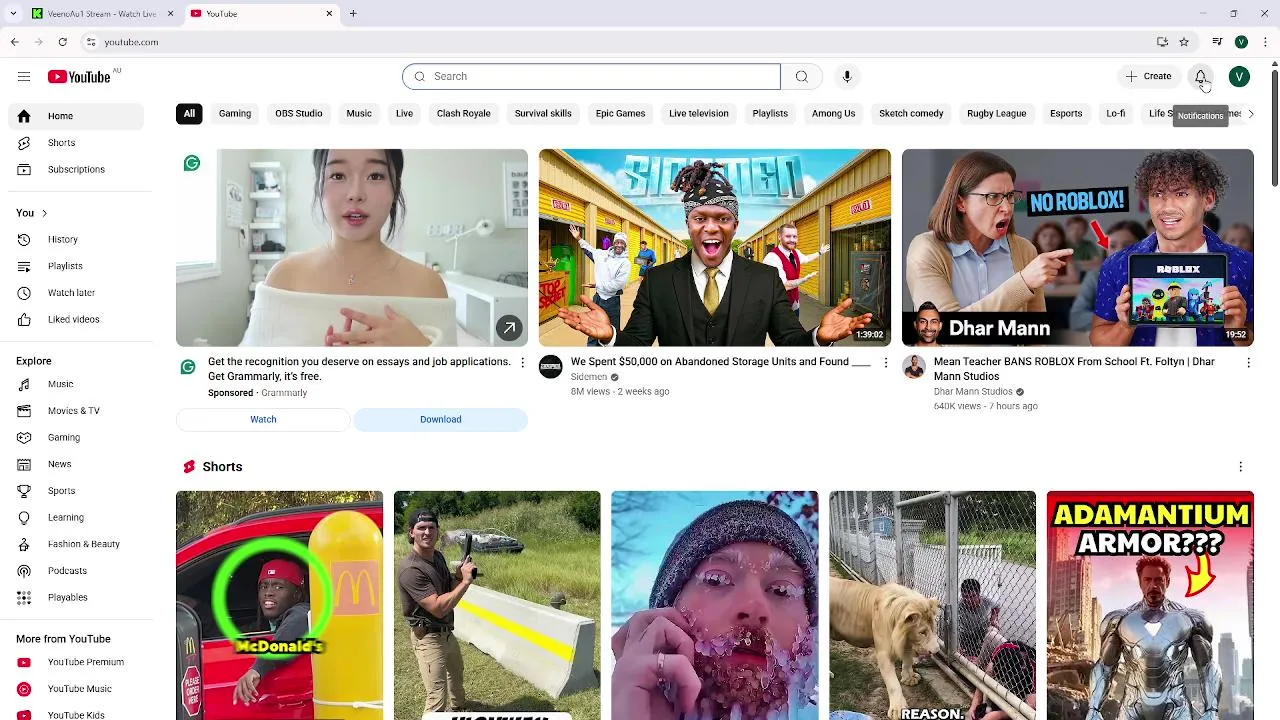
Task: Select the Music filter chip
Action: [x=359, y=114]
